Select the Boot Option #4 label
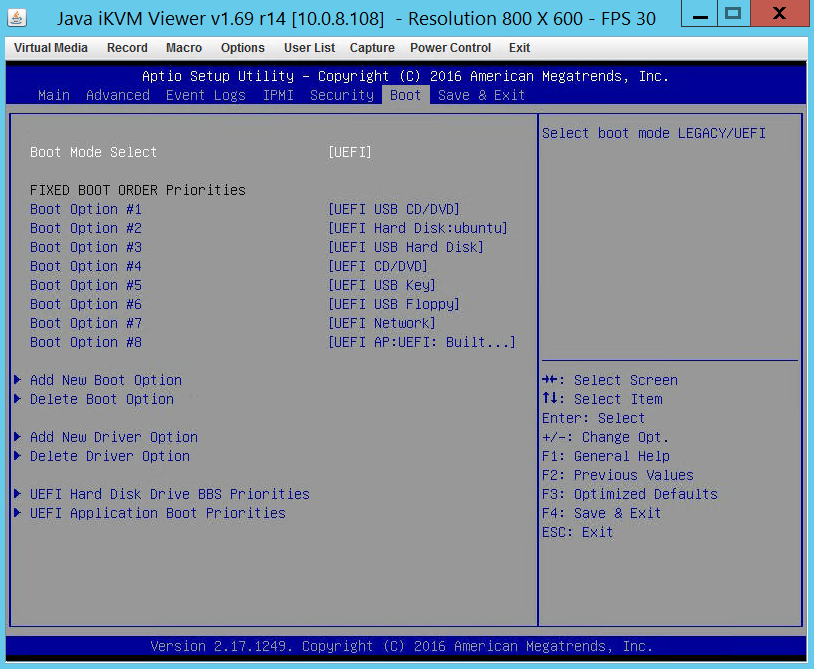Viewport: 814px width, 669px height. [x=86, y=266]
